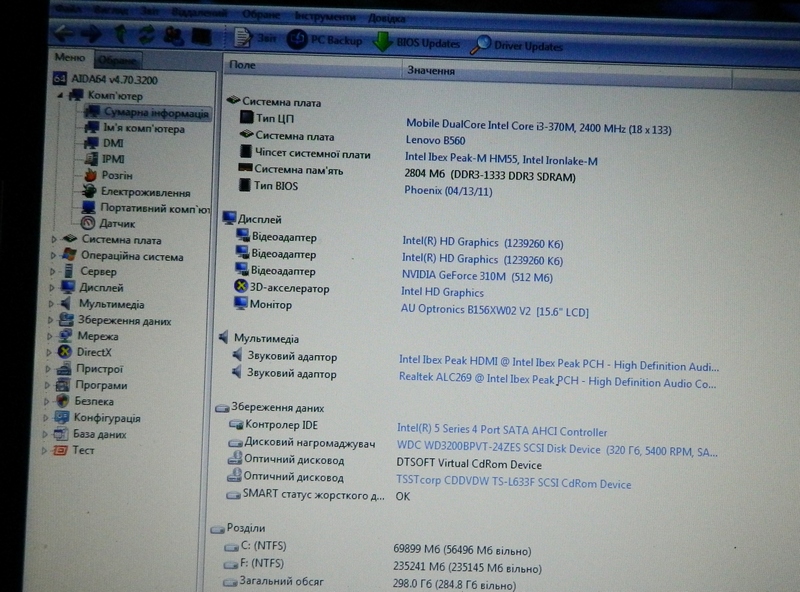
Task: Open the Звіт report toolbar button
Action: pos(256,38)
